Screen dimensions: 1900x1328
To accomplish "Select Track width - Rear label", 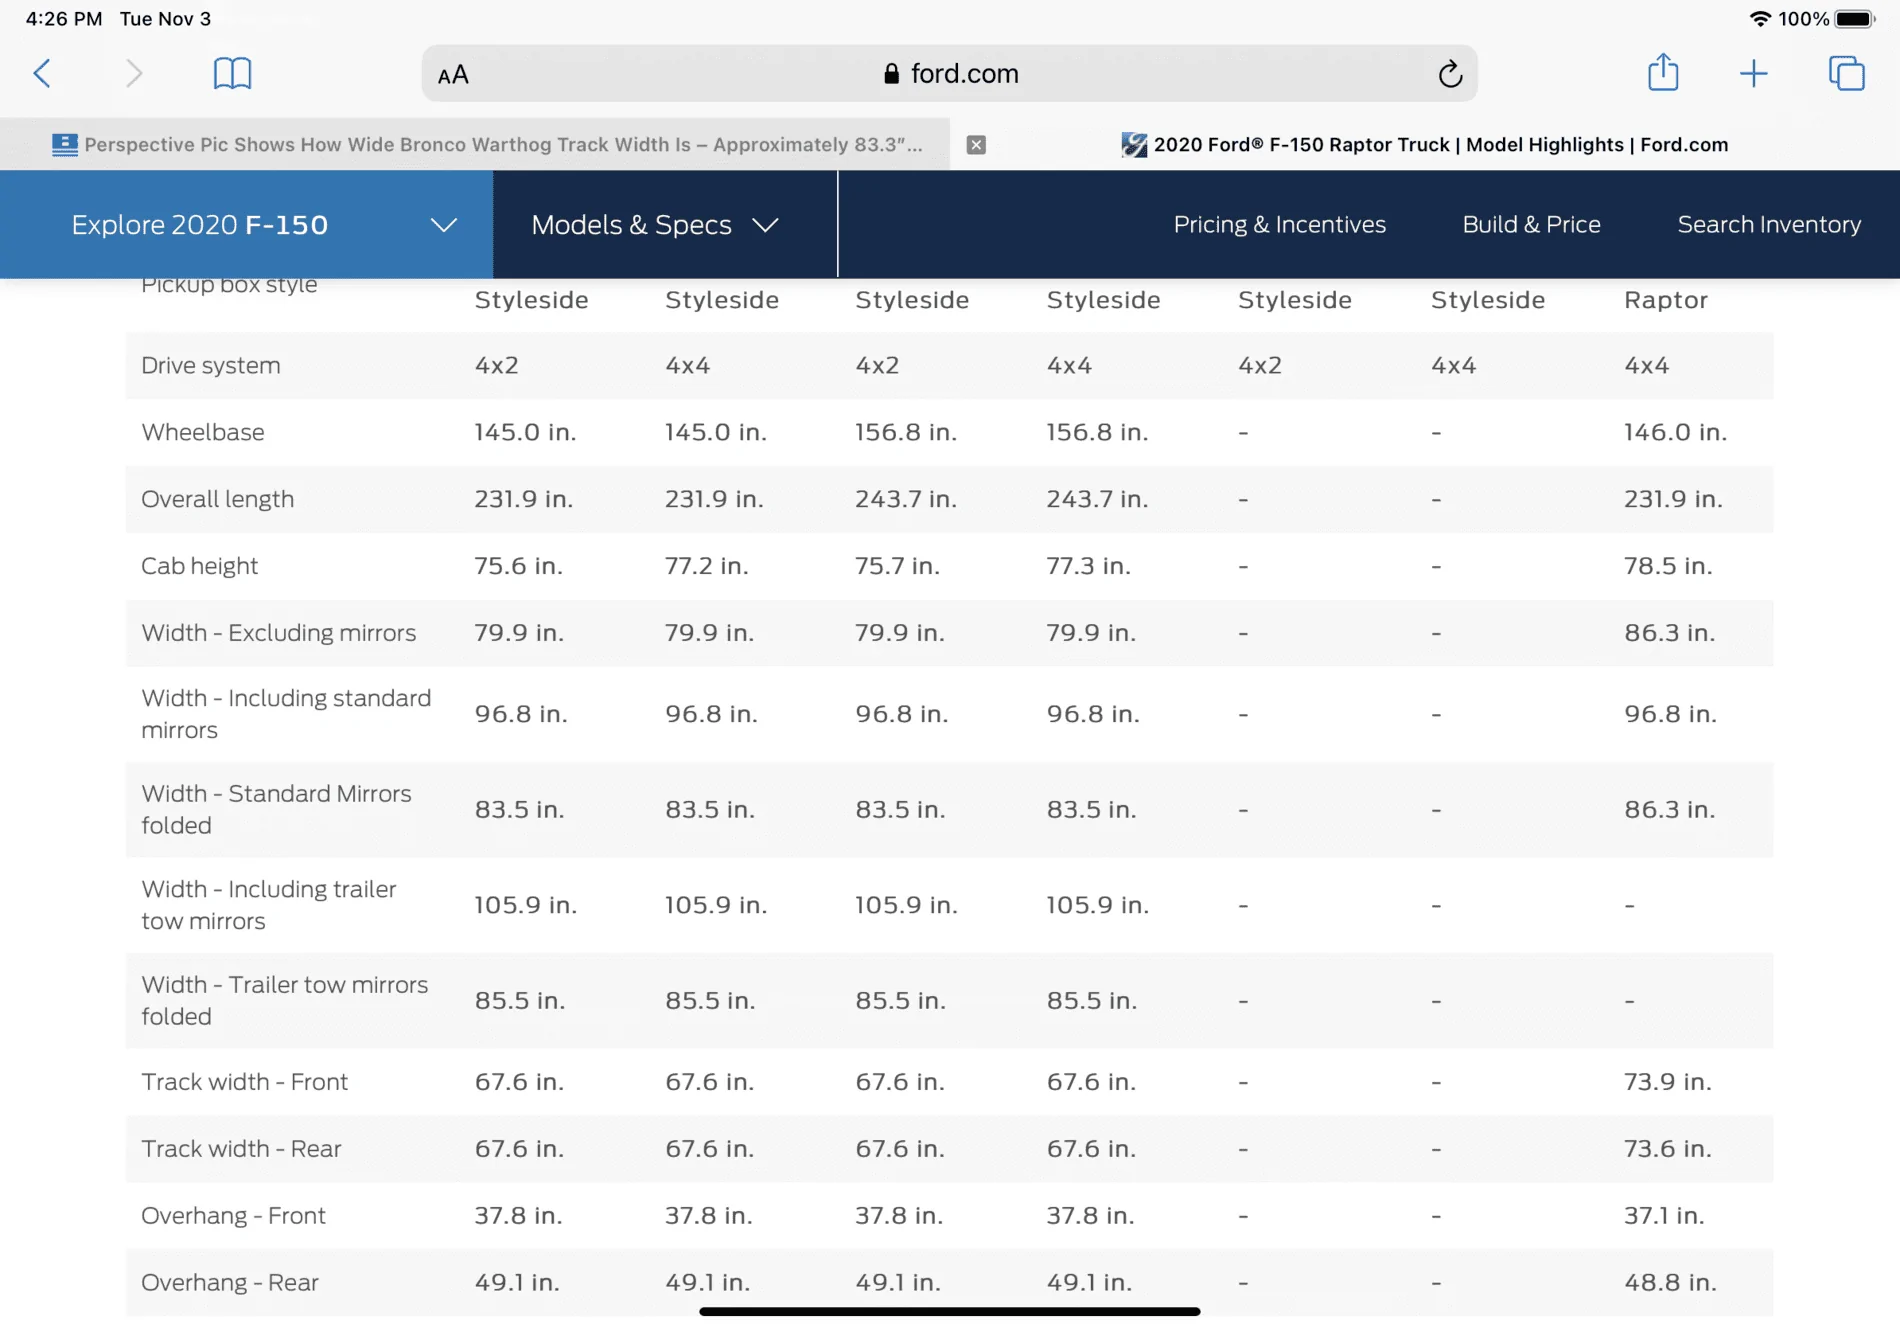I will click(241, 1149).
